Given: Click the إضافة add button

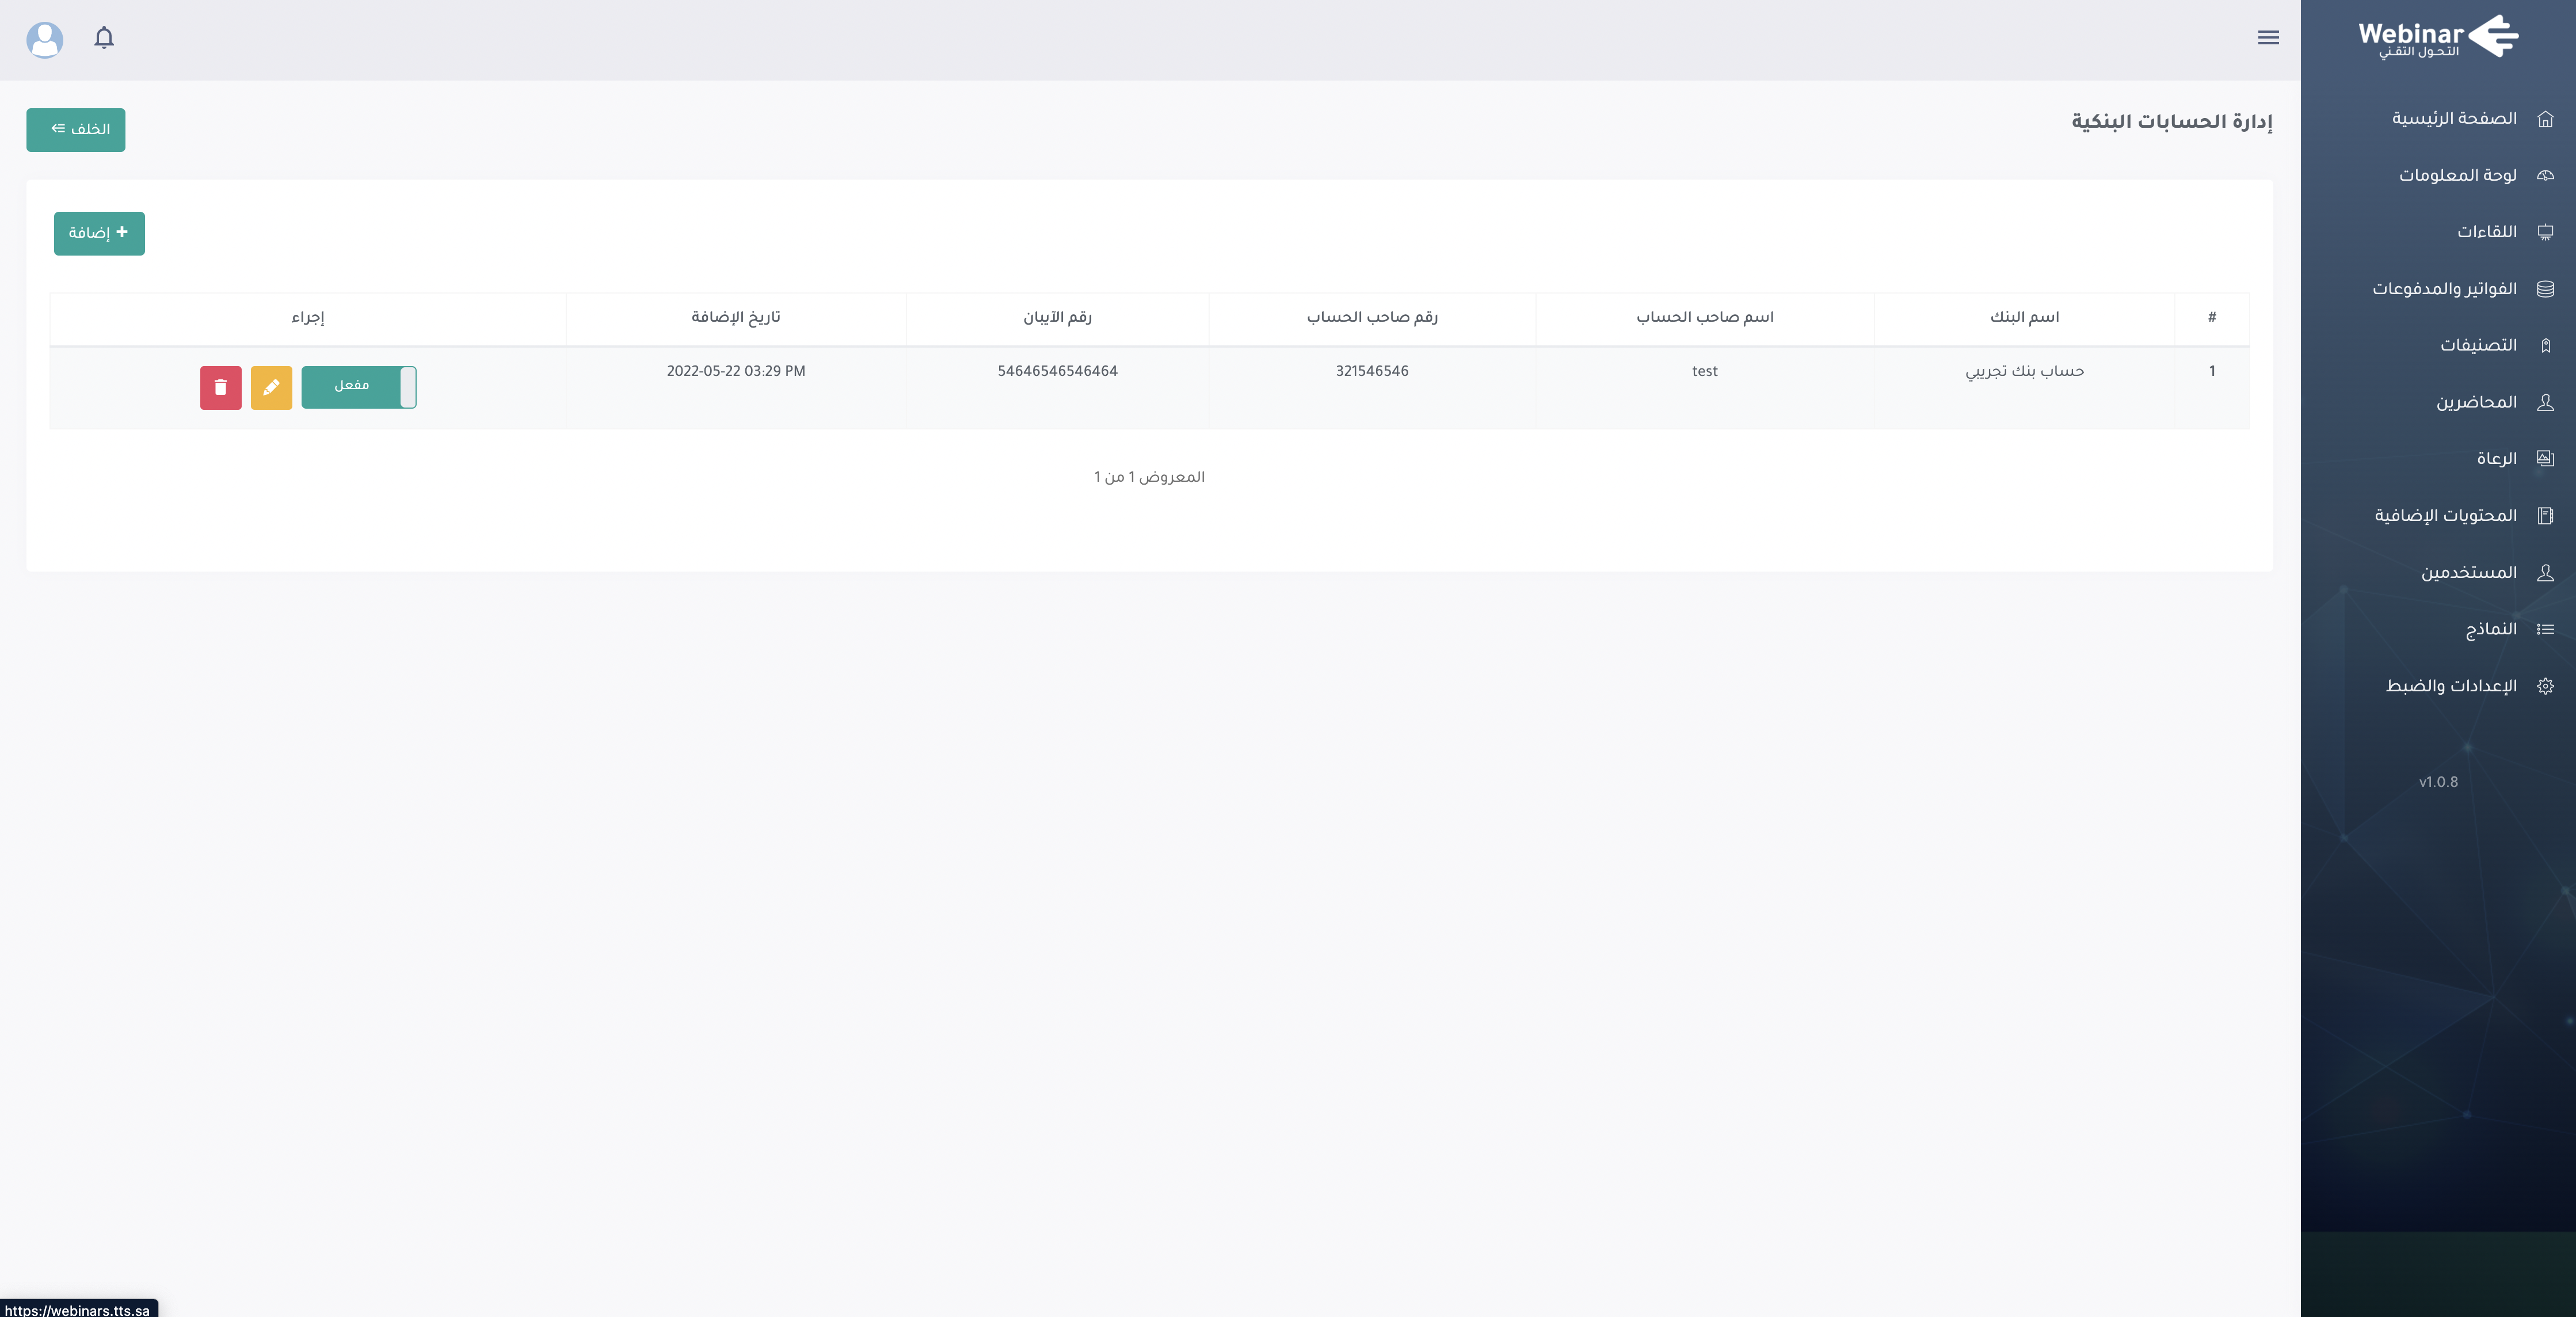Looking at the screenshot, I should click(x=99, y=233).
